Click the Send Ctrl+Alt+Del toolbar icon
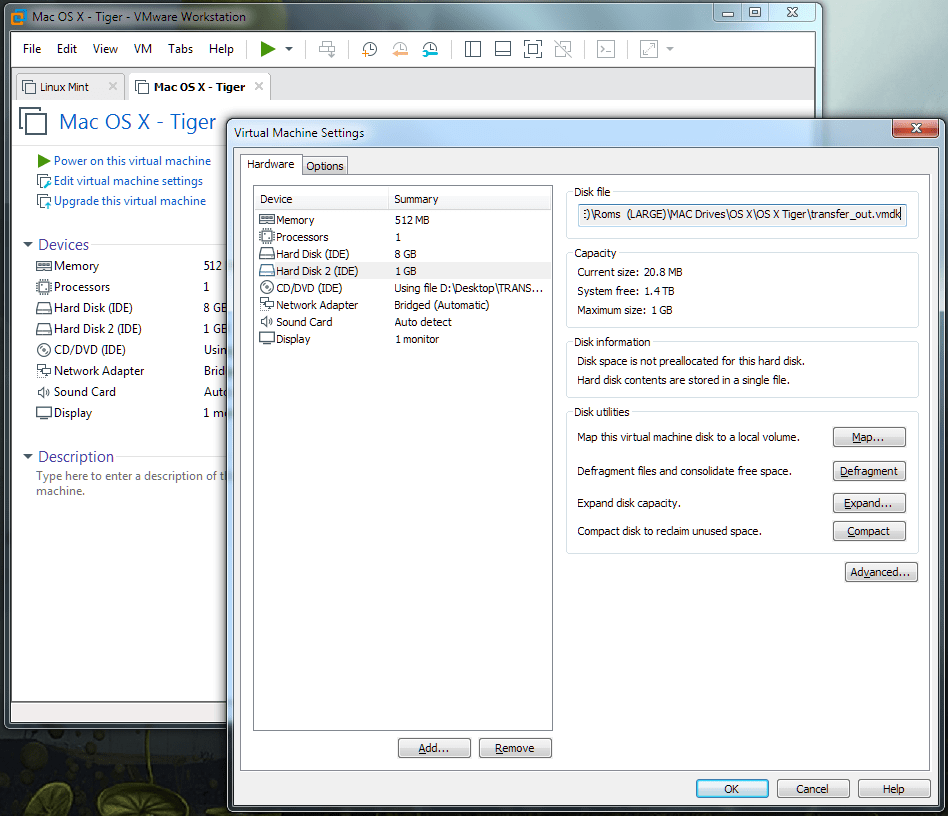948x816 pixels. (x=327, y=49)
